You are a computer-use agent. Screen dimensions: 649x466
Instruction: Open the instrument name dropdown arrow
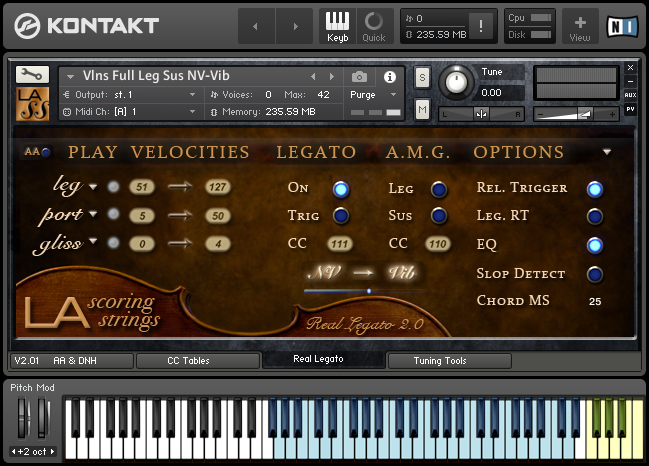click(70, 77)
